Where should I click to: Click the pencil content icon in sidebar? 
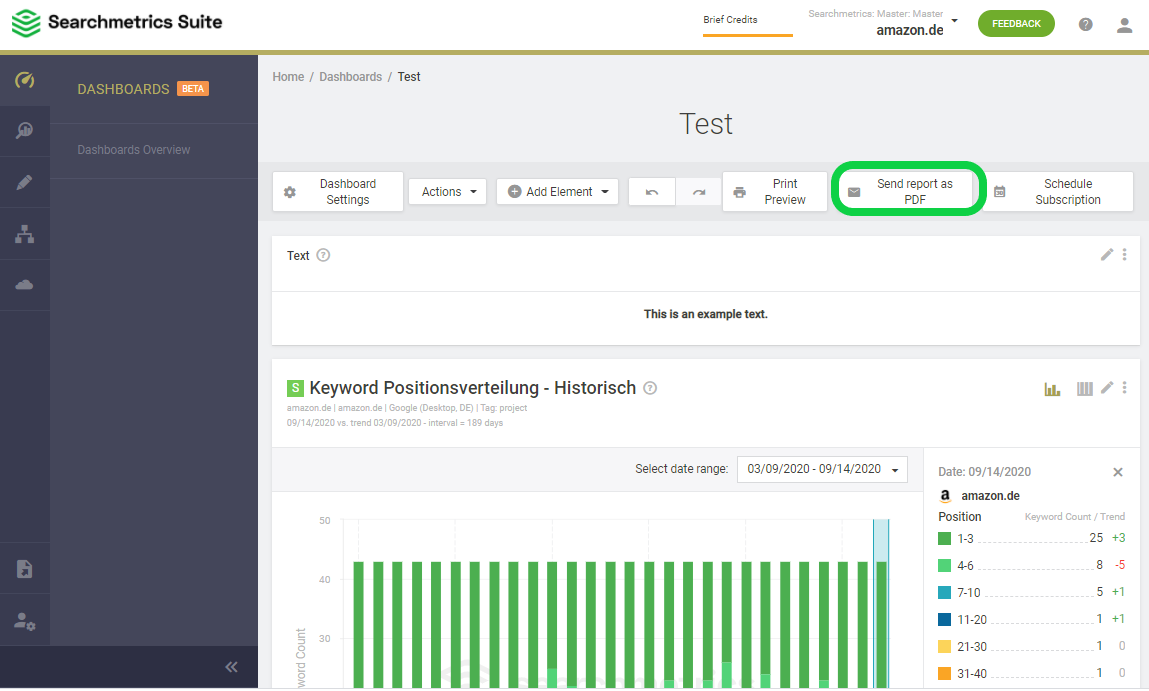tap(25, 182)
